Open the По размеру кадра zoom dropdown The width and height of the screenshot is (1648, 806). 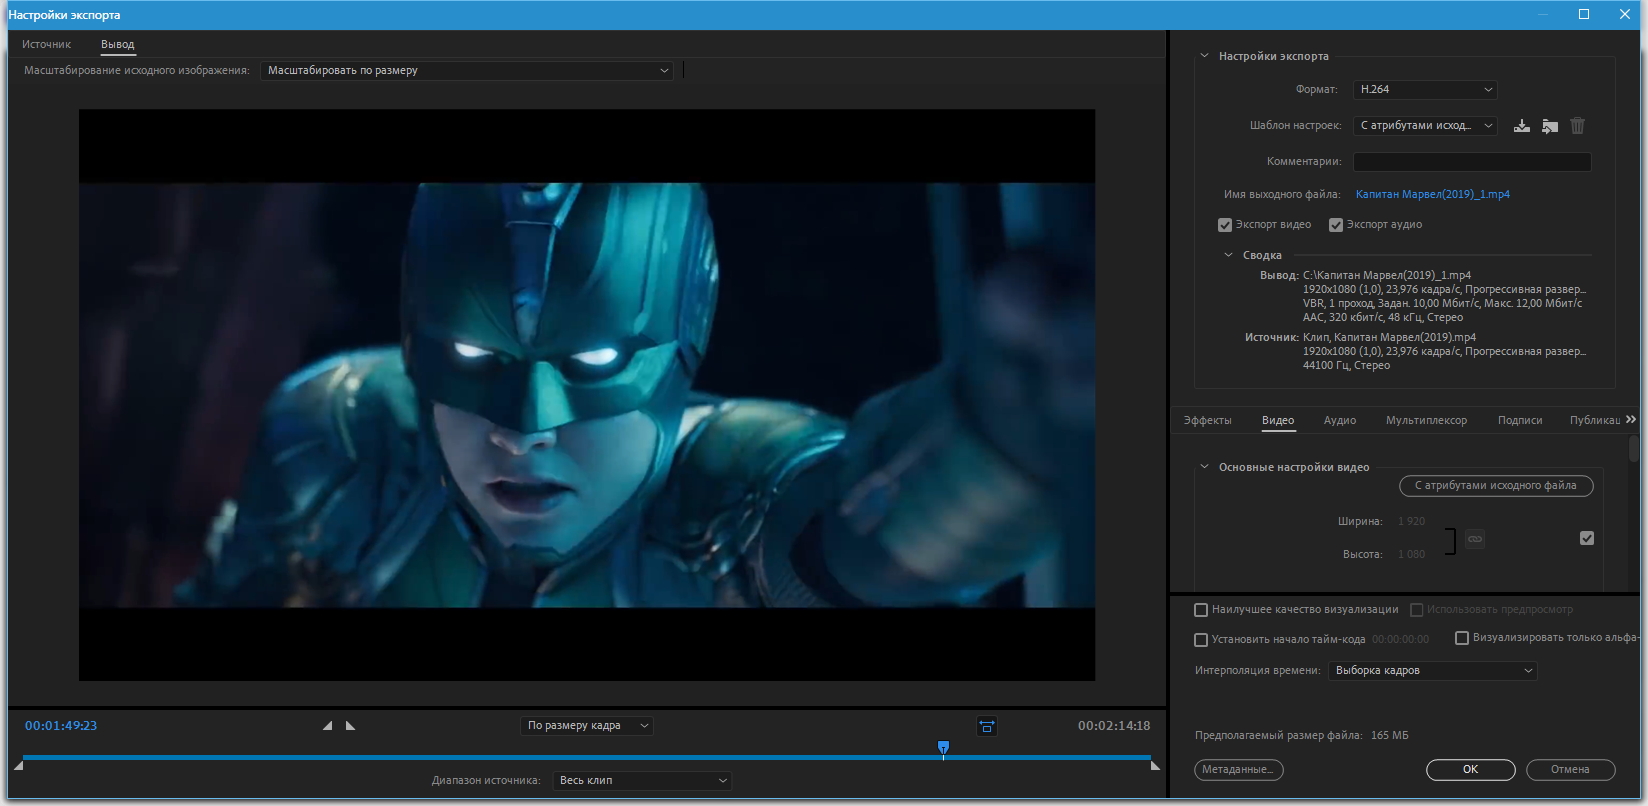click(587, 726)
